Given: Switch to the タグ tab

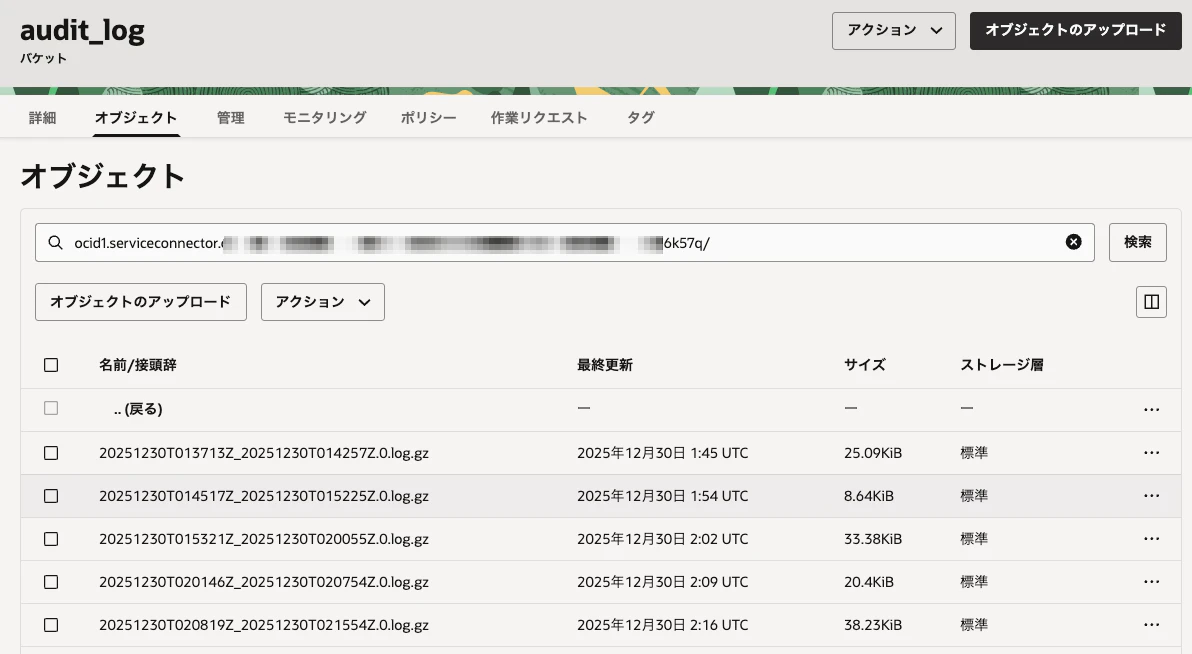Looking at the screenshot, I should 641,117.
